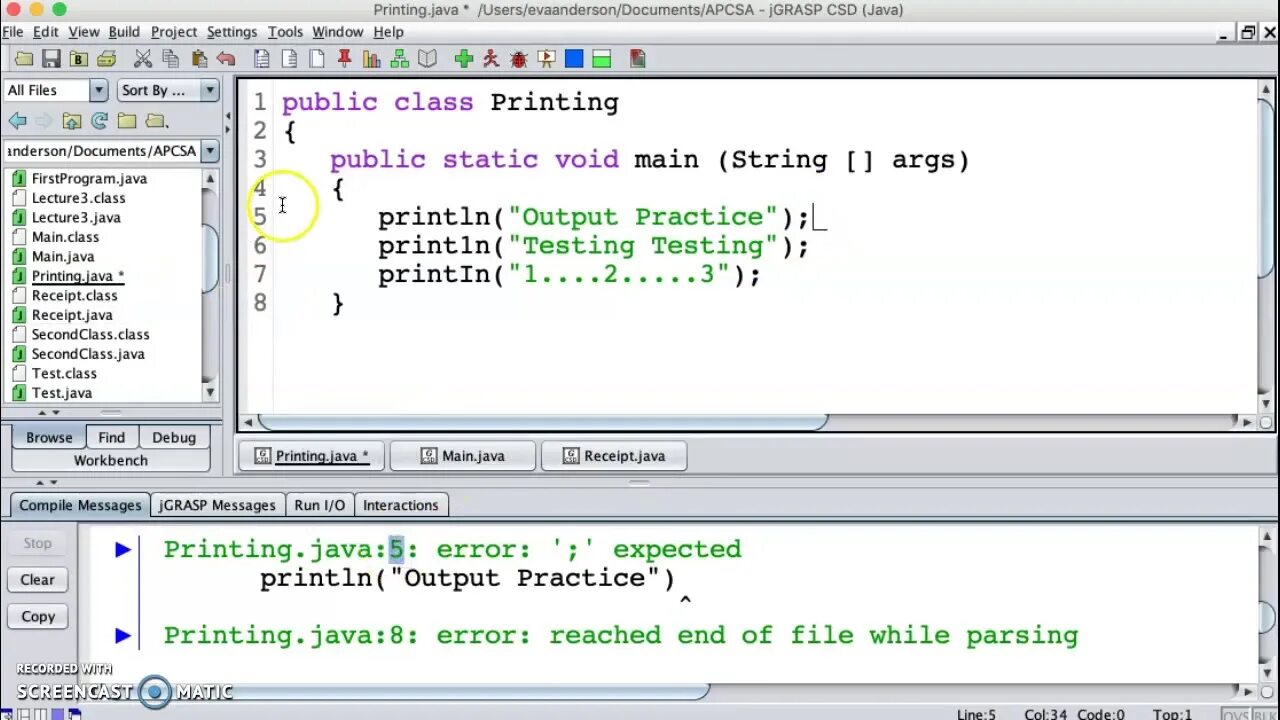Screen dimensions: 1280x720
Task: Select Lecture3.java in file list
Action: [76, 217]
